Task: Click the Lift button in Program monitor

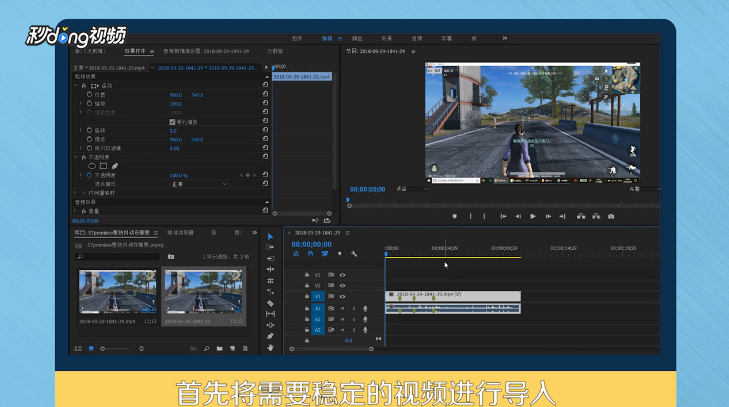Action: (x=581, y=216)
